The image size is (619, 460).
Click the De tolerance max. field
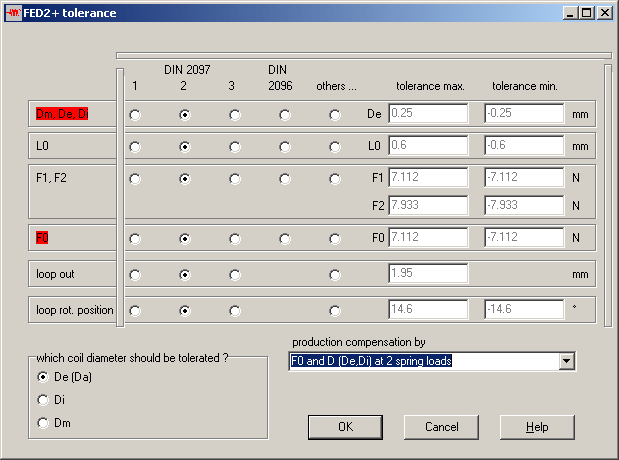click(x=428, y=114)
